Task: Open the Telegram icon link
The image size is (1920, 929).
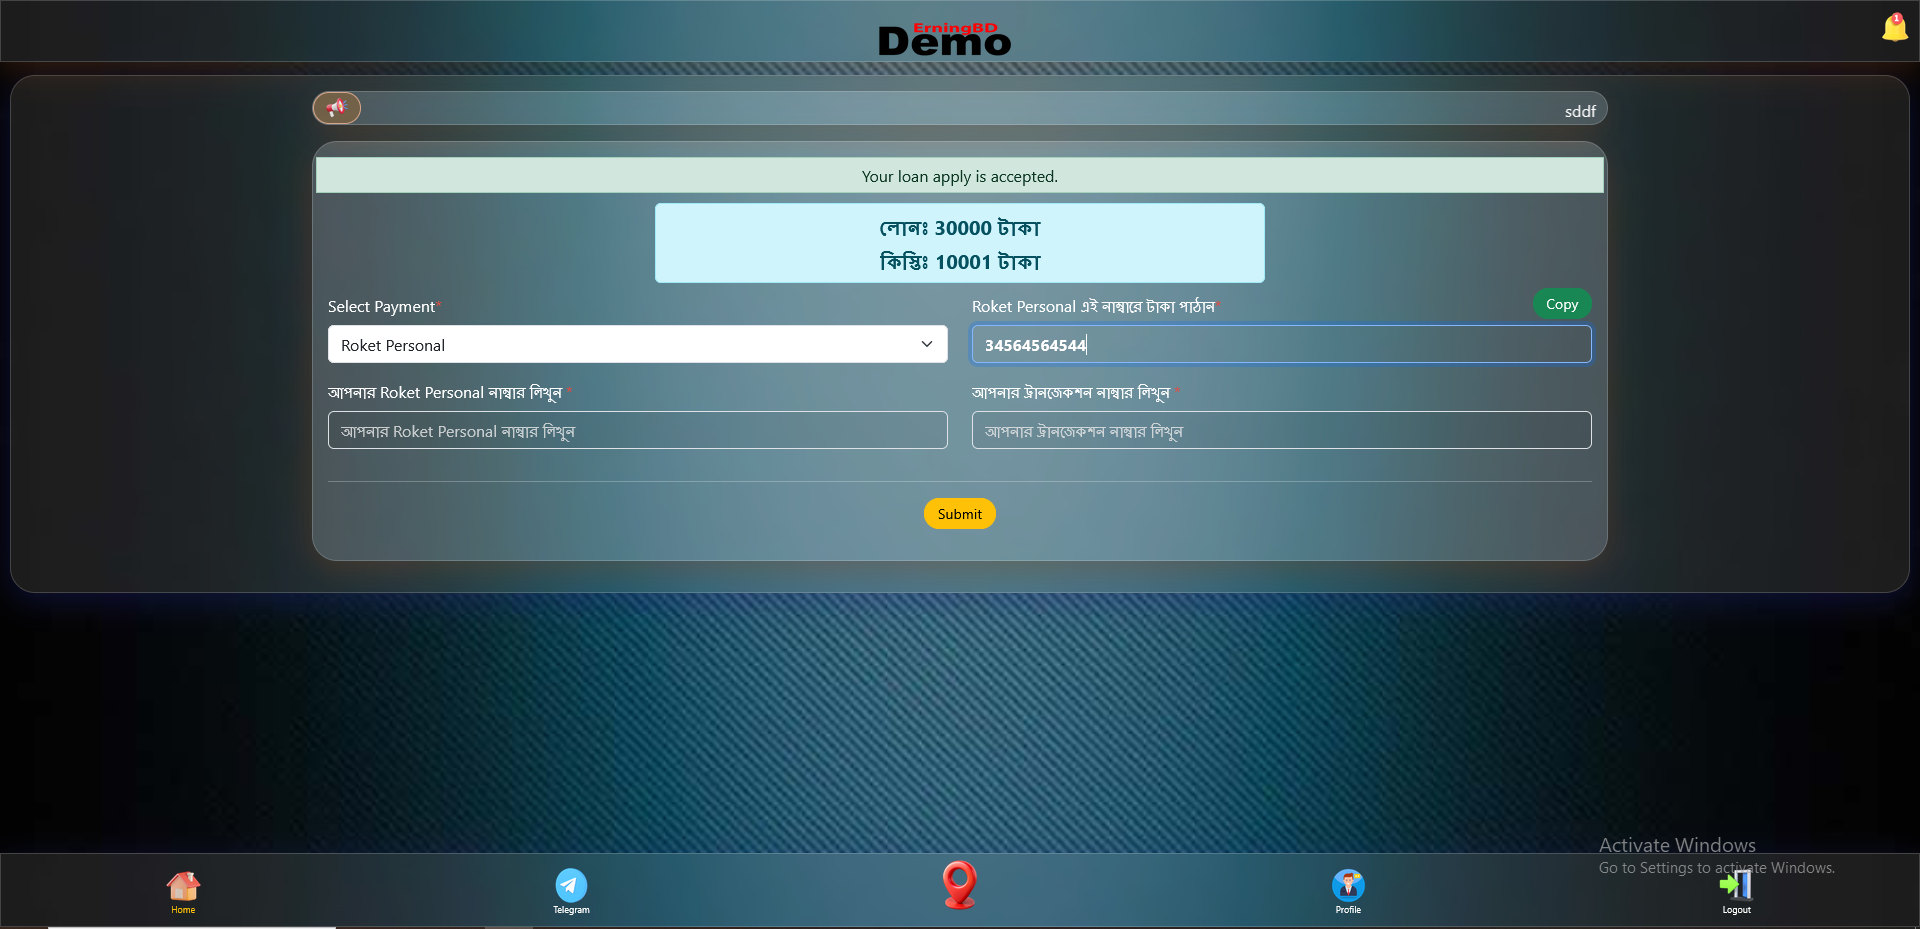Action: pyautogui.click(x=571, y=886)
